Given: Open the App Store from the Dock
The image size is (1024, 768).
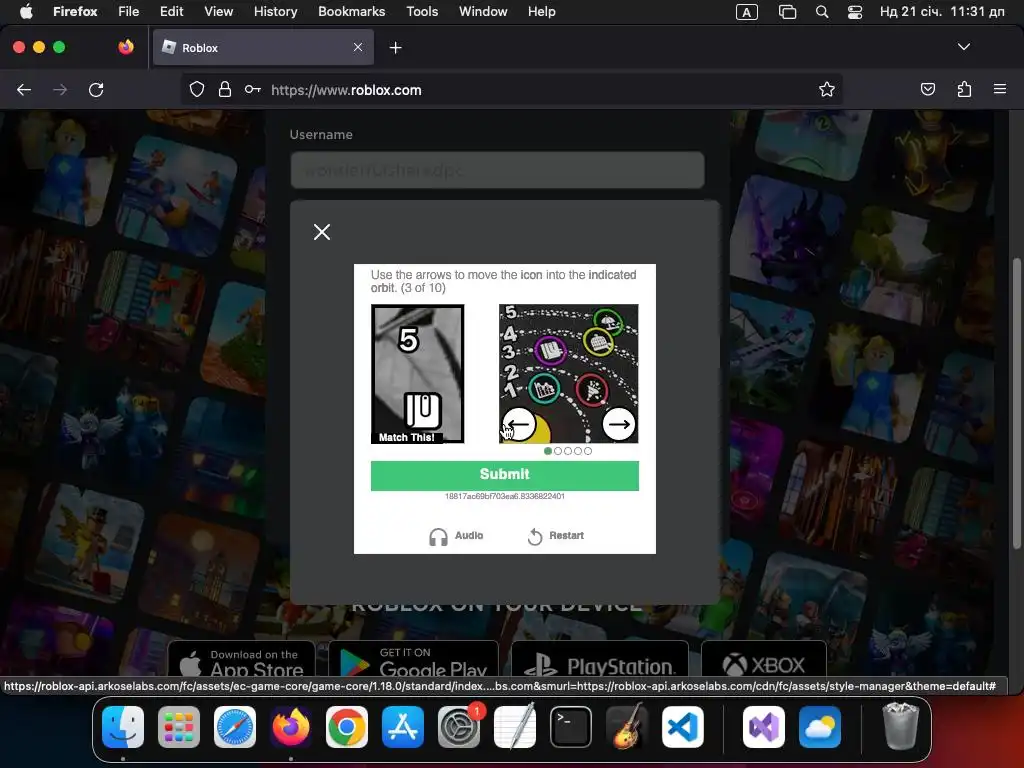Looking at the screenshot, I should pyautogui.click(x=403, y=727).
